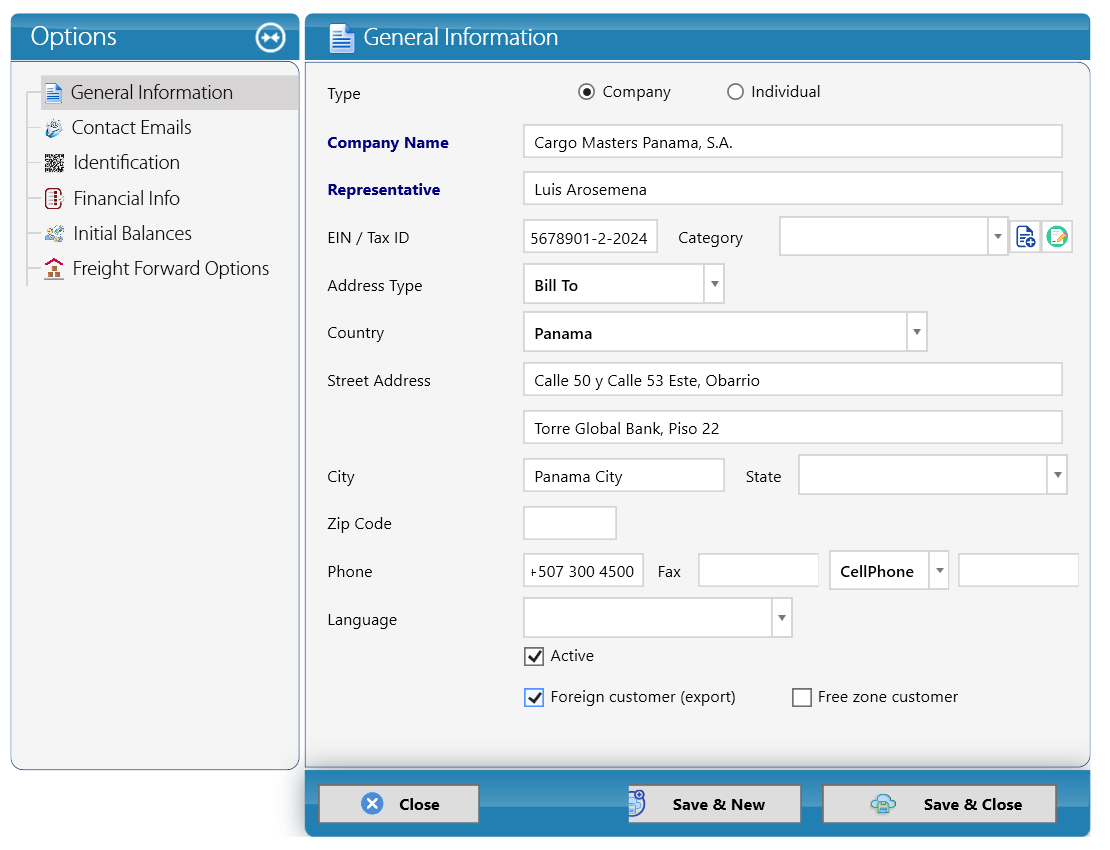Image resolution: width=1110 pixels, height=850 pixels.
Task: Switch to the Financial Info section
Action: 127,198
